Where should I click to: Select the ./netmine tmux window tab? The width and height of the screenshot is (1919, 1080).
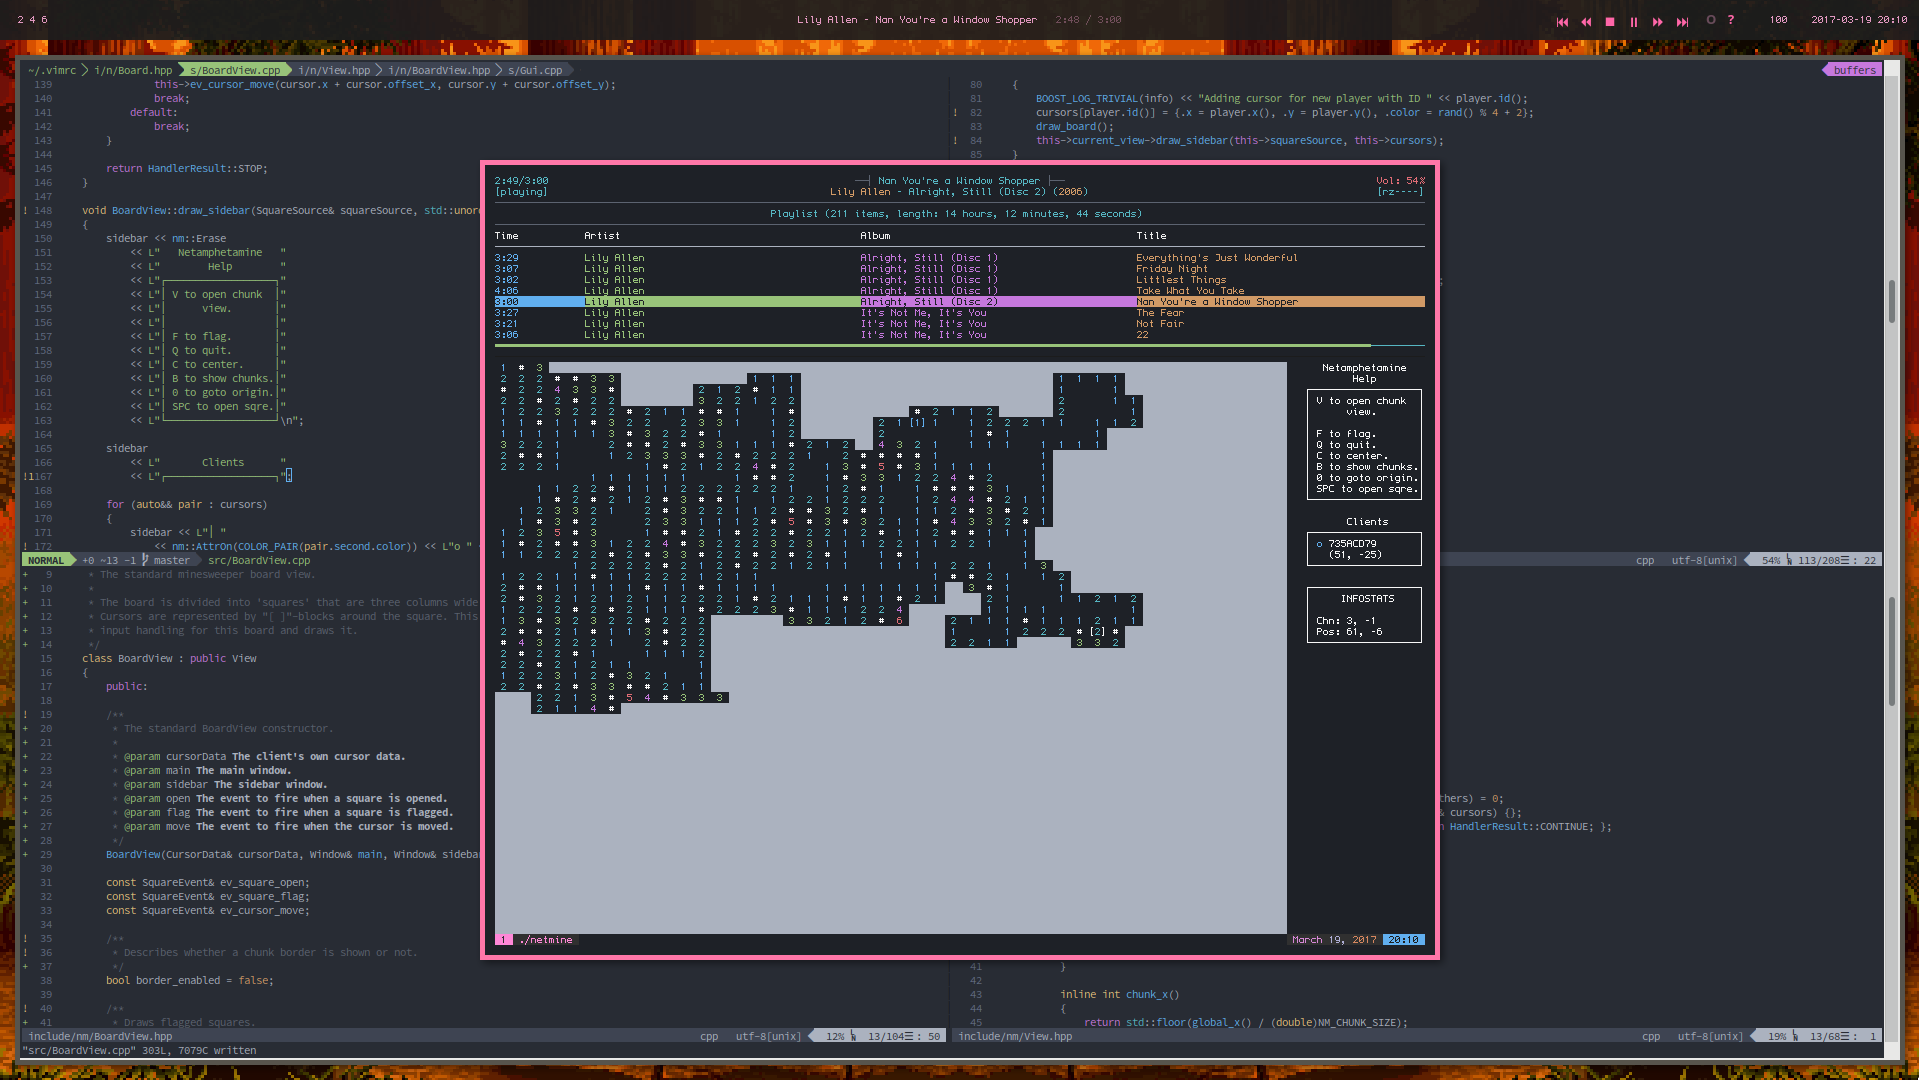[x=546, y=940]
